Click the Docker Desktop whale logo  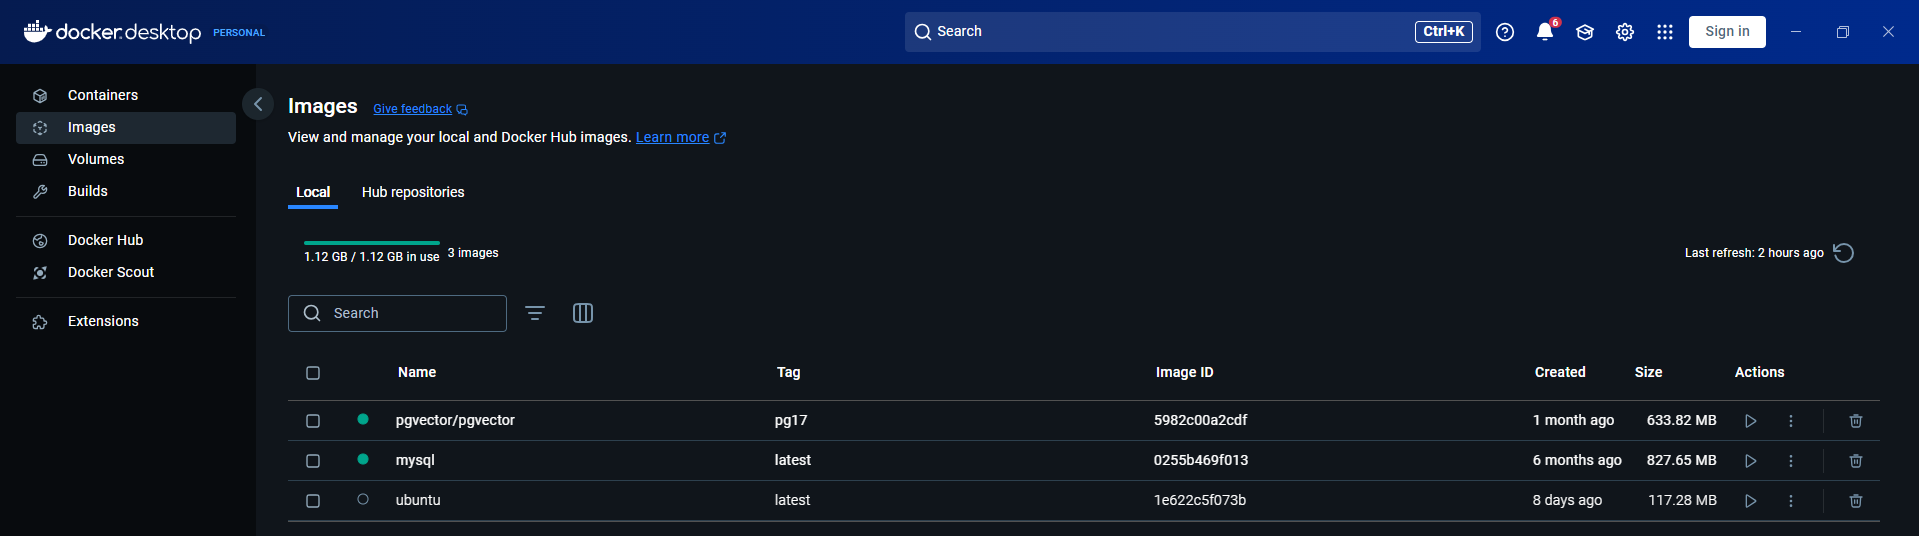37,31
